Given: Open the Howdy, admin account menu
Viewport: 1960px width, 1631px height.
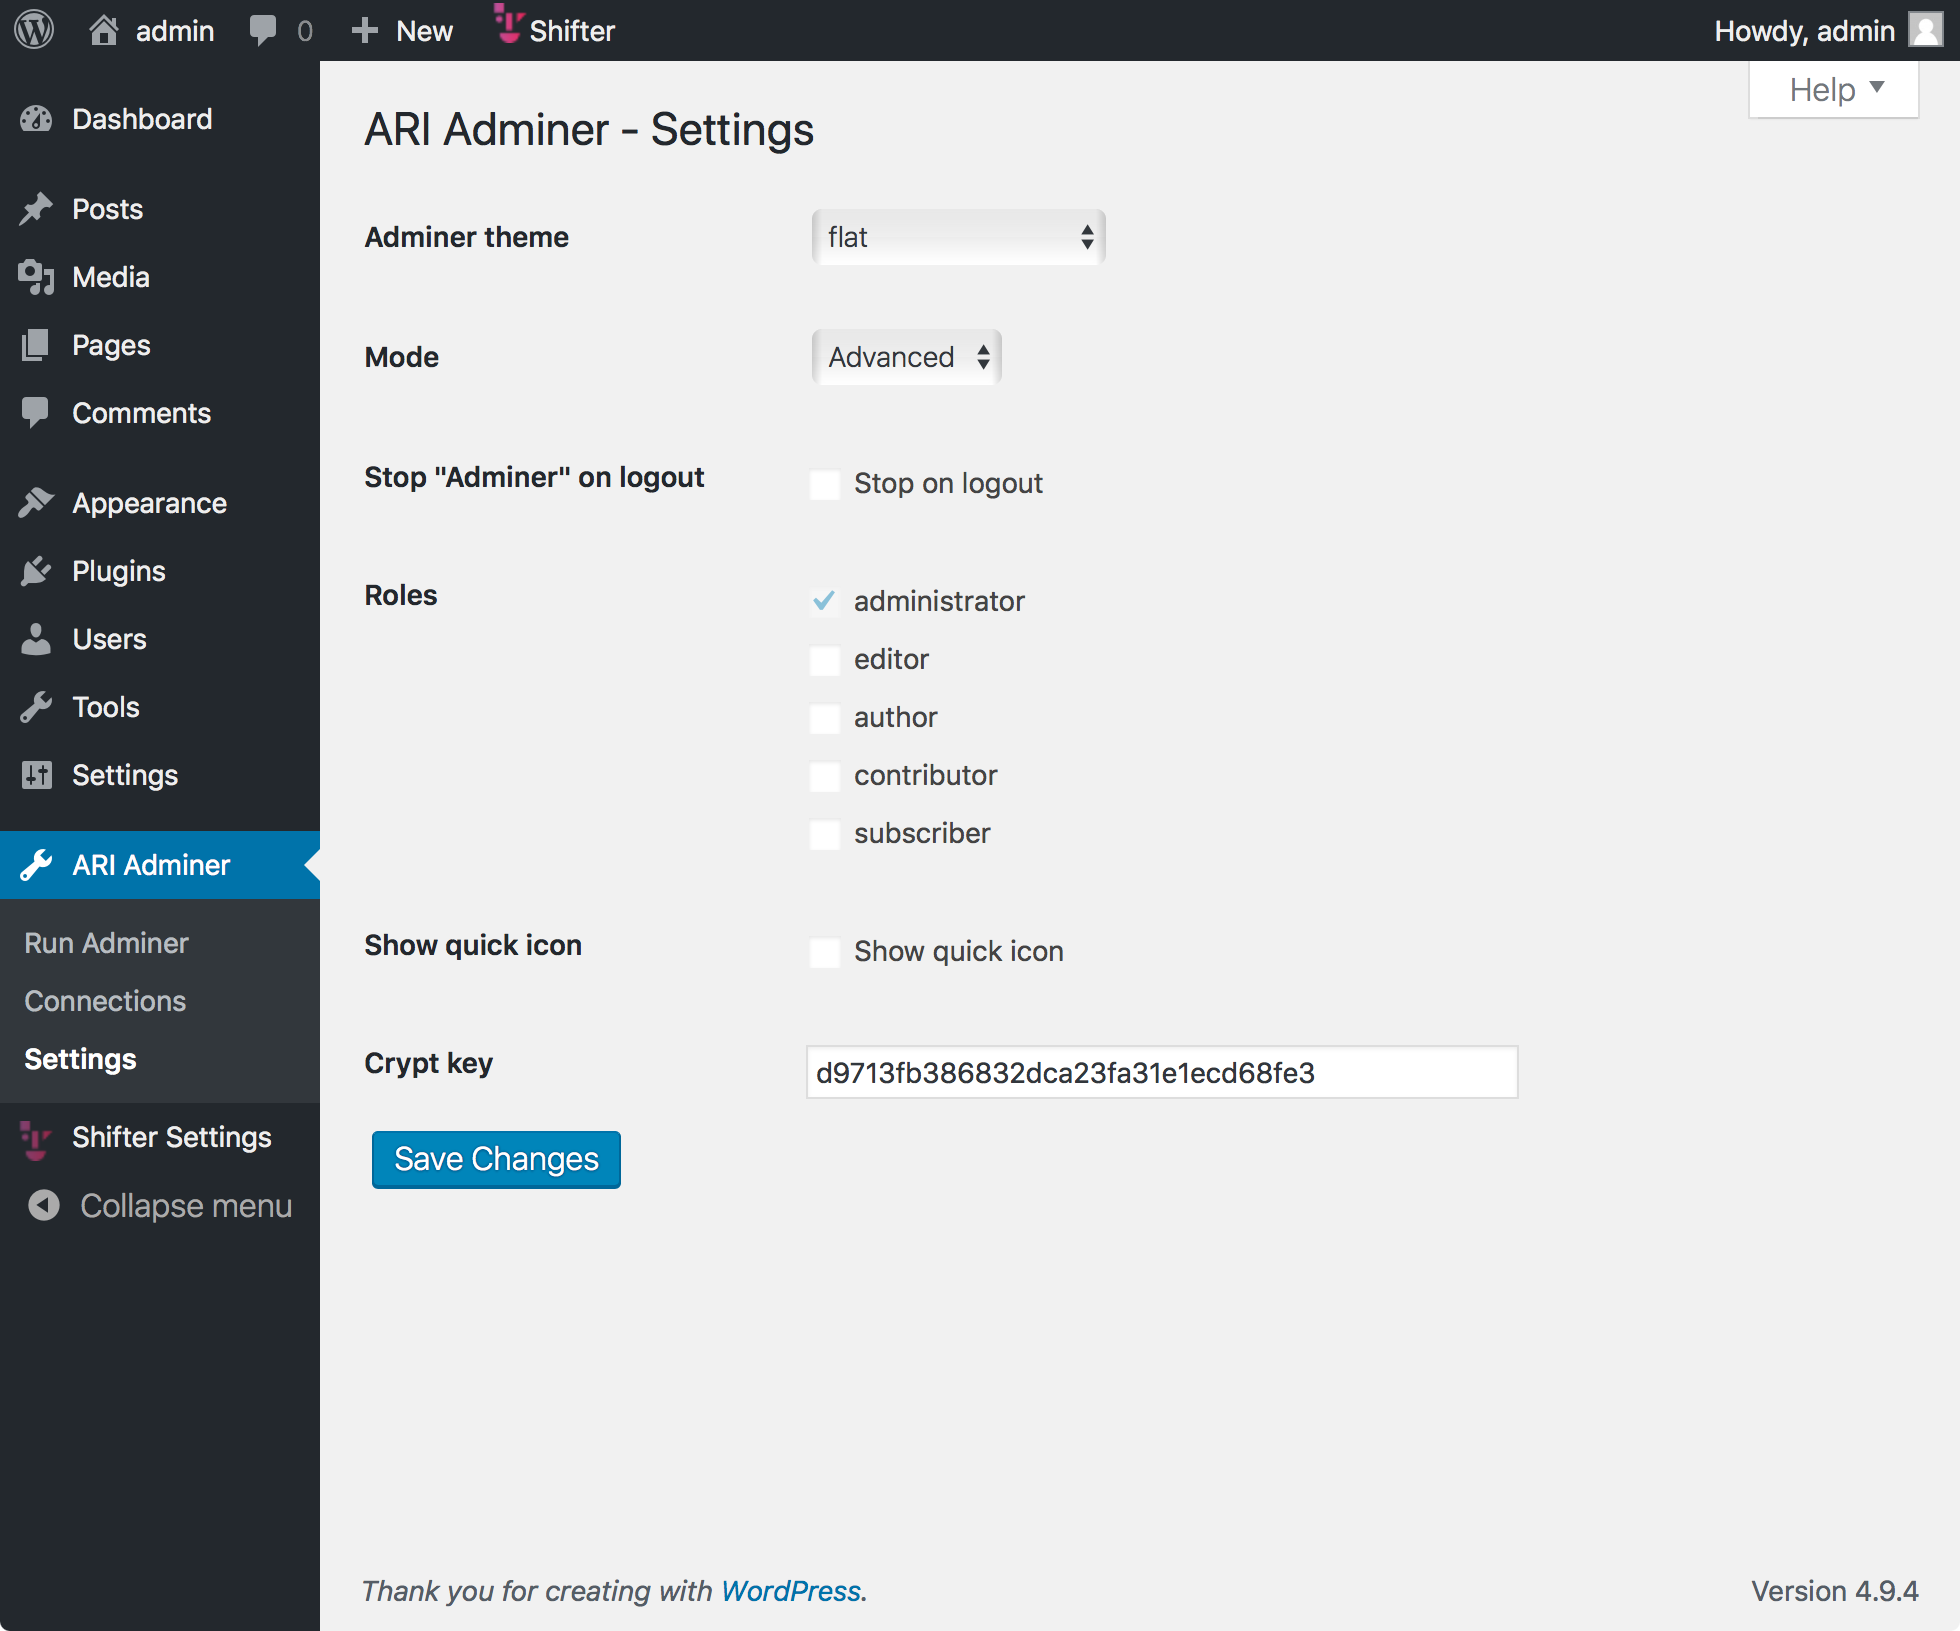Looking at the screenshot, I should point(1827,30).
